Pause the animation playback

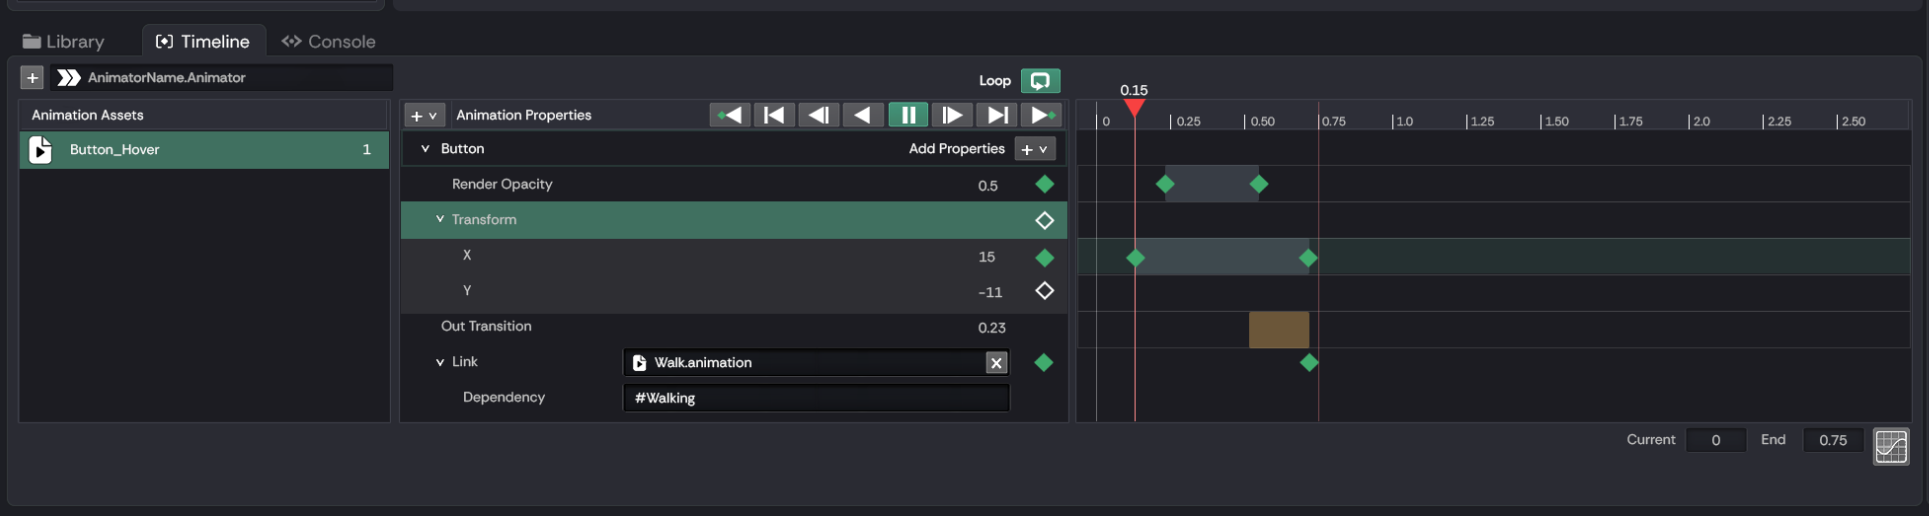(908, 115)
